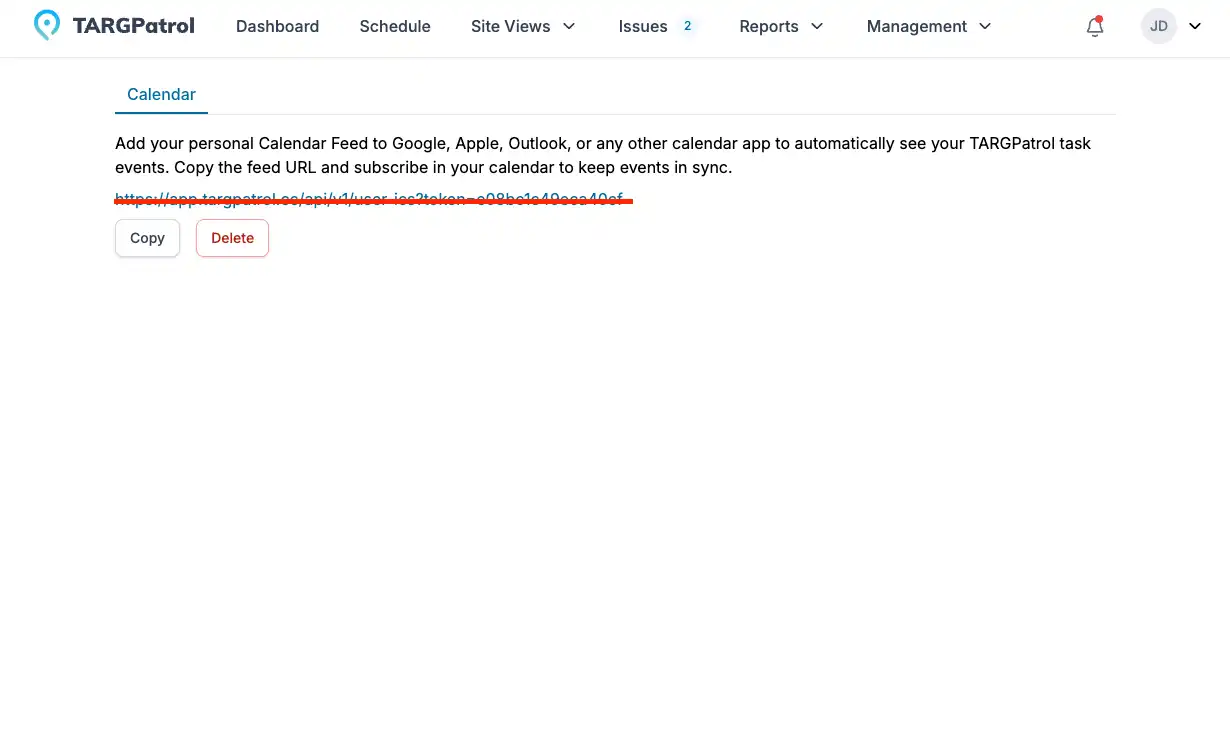Expand the Management menu
This screenshot has width=1230, height=750.
(x=930, y=26)
